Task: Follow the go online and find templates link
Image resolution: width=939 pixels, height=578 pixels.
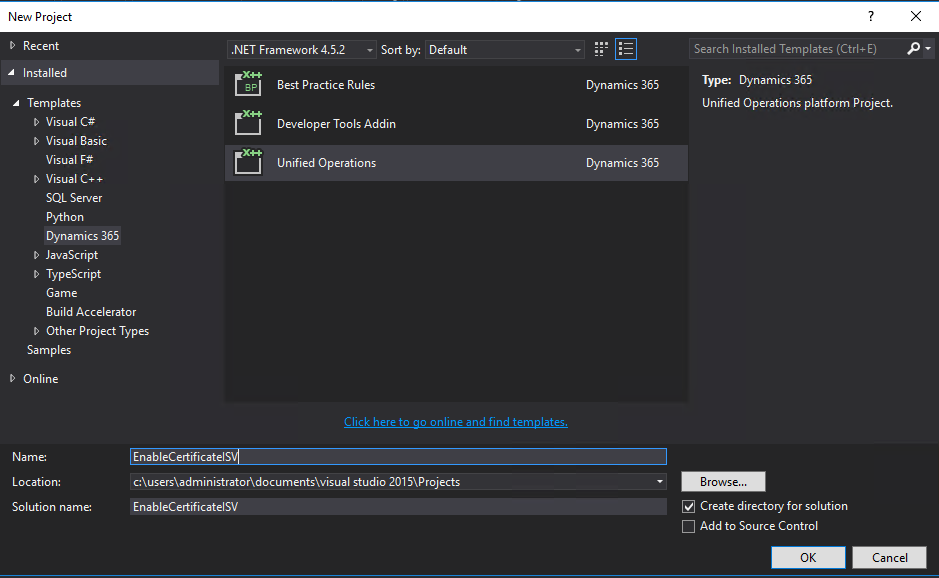Action: (x=455, y=422)
